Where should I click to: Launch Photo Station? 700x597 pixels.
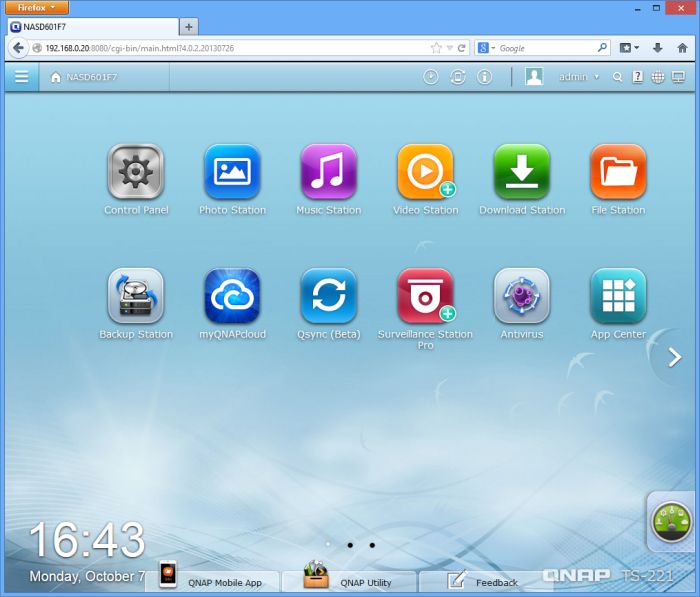click(x=232, y=172)
